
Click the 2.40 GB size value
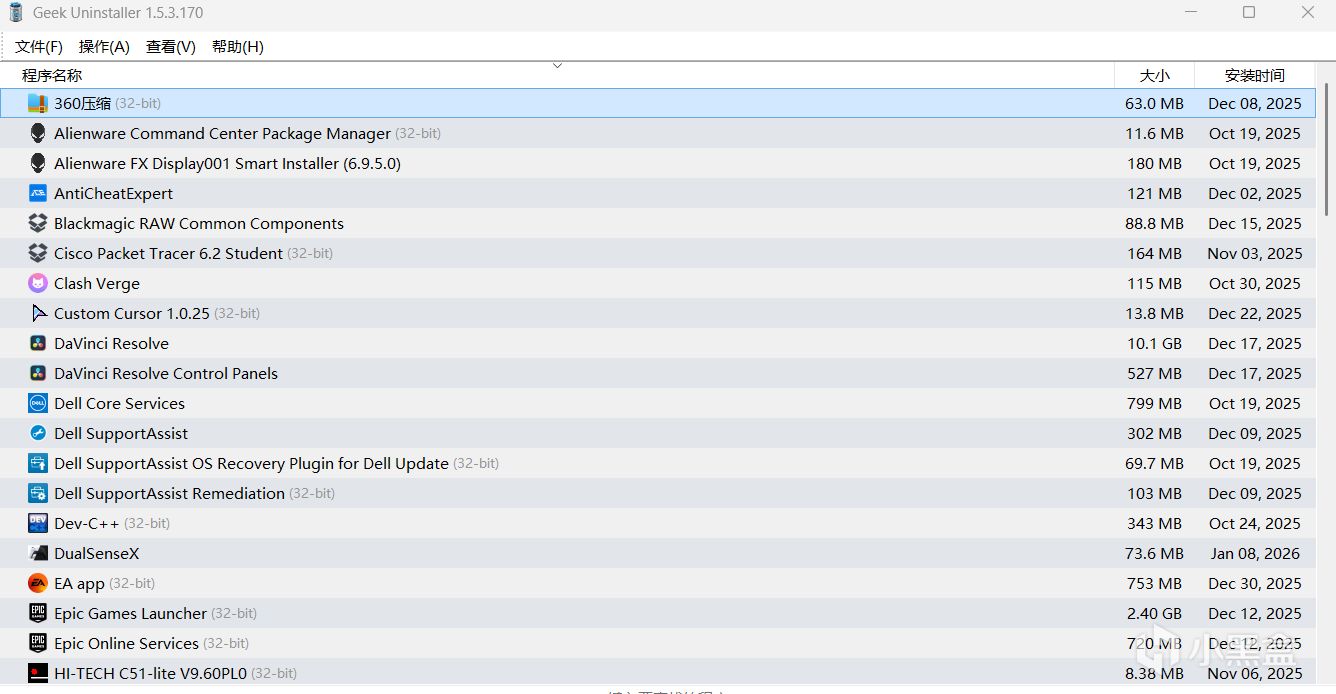click(1155, 613)
